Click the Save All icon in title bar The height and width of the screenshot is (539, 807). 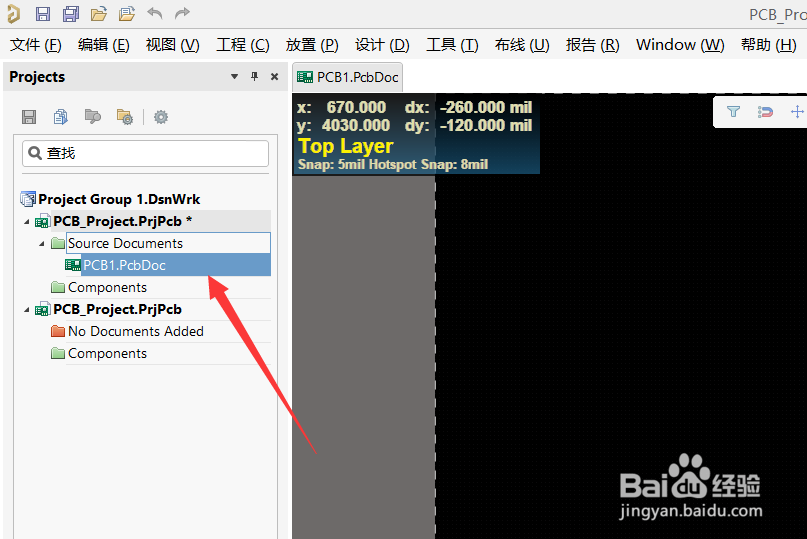coord(71,14)
